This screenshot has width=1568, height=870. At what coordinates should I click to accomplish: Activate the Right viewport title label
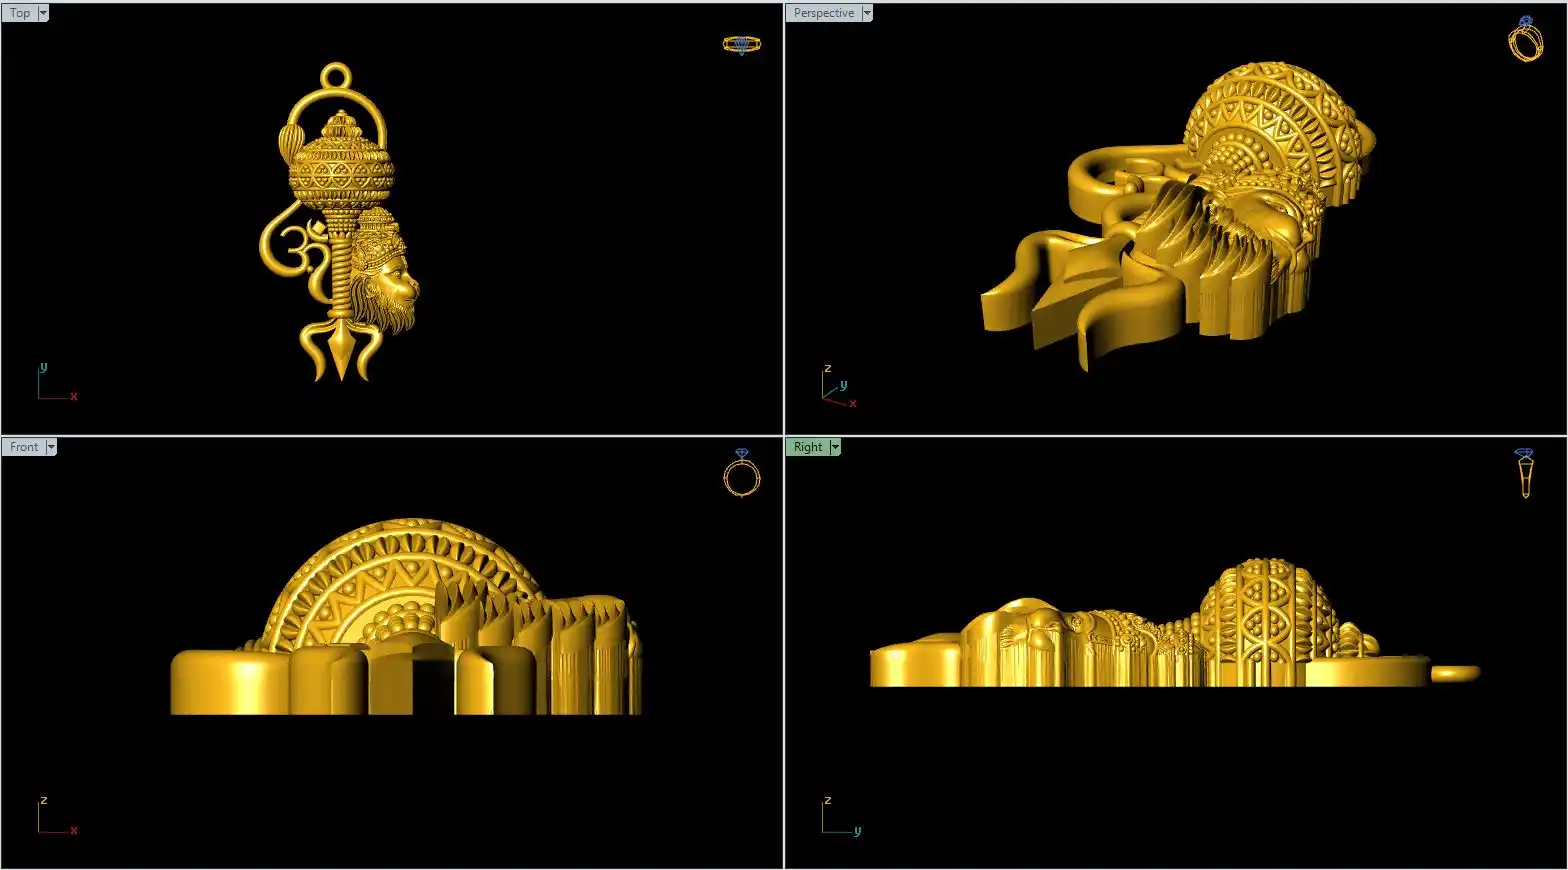click(807, 447)
